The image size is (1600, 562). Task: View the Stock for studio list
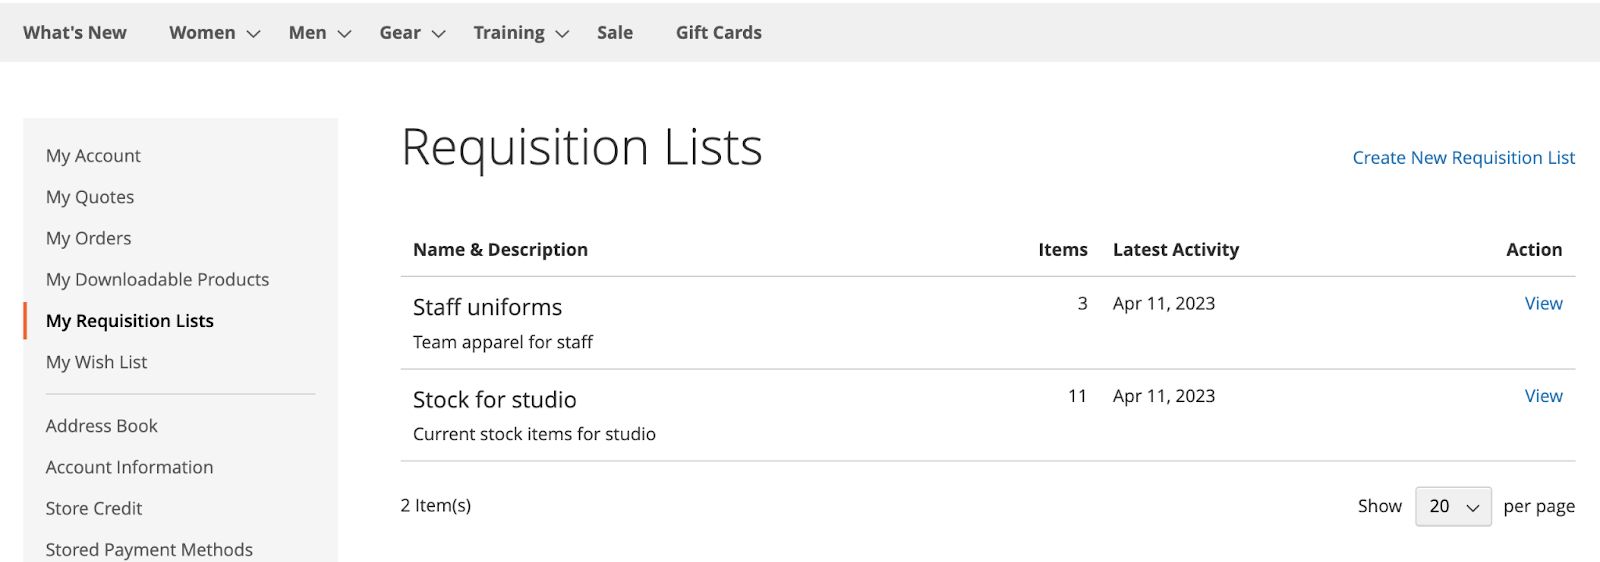pyautogui.click(x=1543, y=396)
